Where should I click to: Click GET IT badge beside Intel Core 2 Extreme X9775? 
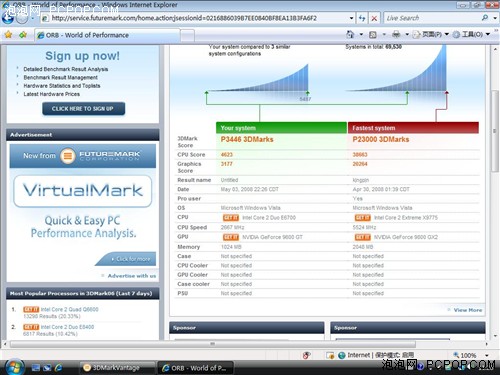(363, 218)
